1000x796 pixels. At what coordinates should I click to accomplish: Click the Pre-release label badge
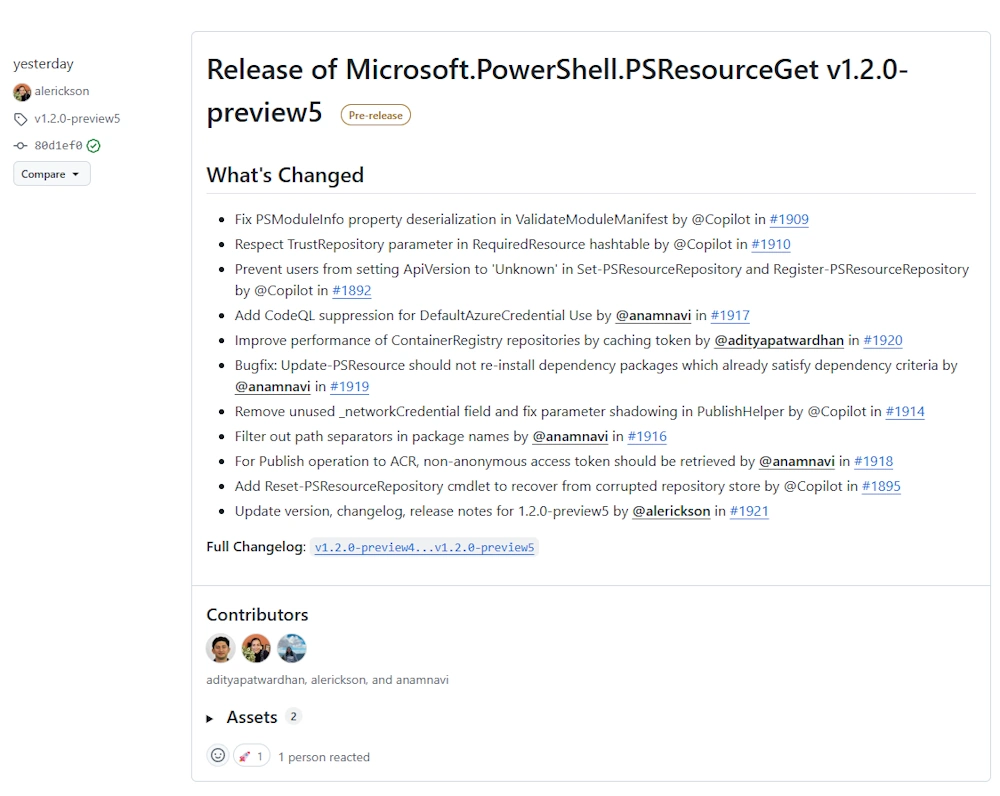tap(375, 115)
